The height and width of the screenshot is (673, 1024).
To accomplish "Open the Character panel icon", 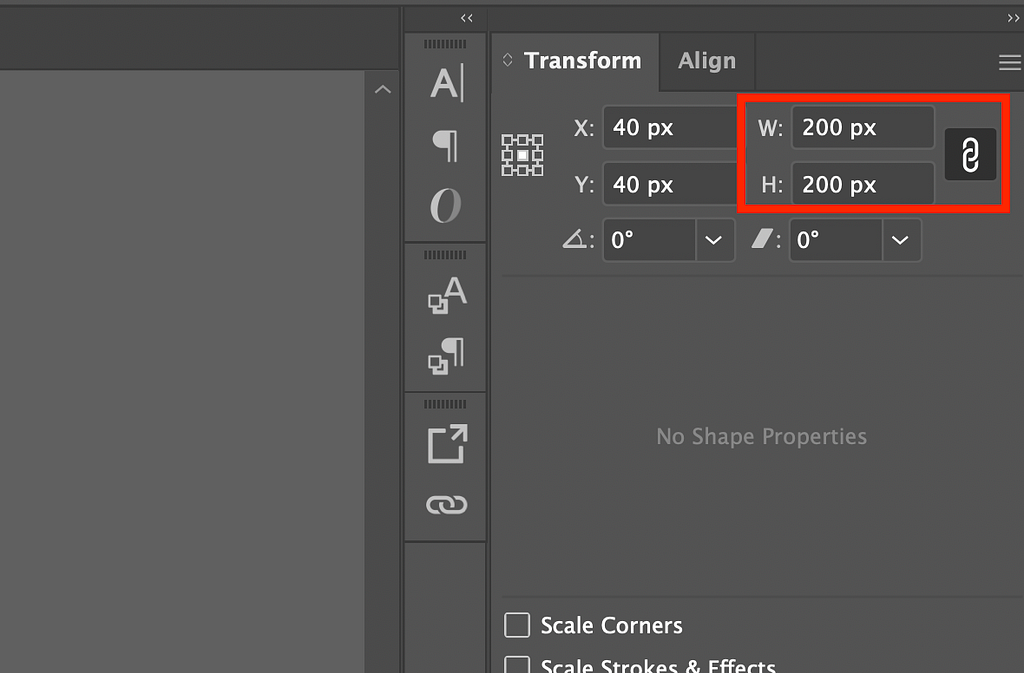I will pyautogui.click(x=447, y=83).
